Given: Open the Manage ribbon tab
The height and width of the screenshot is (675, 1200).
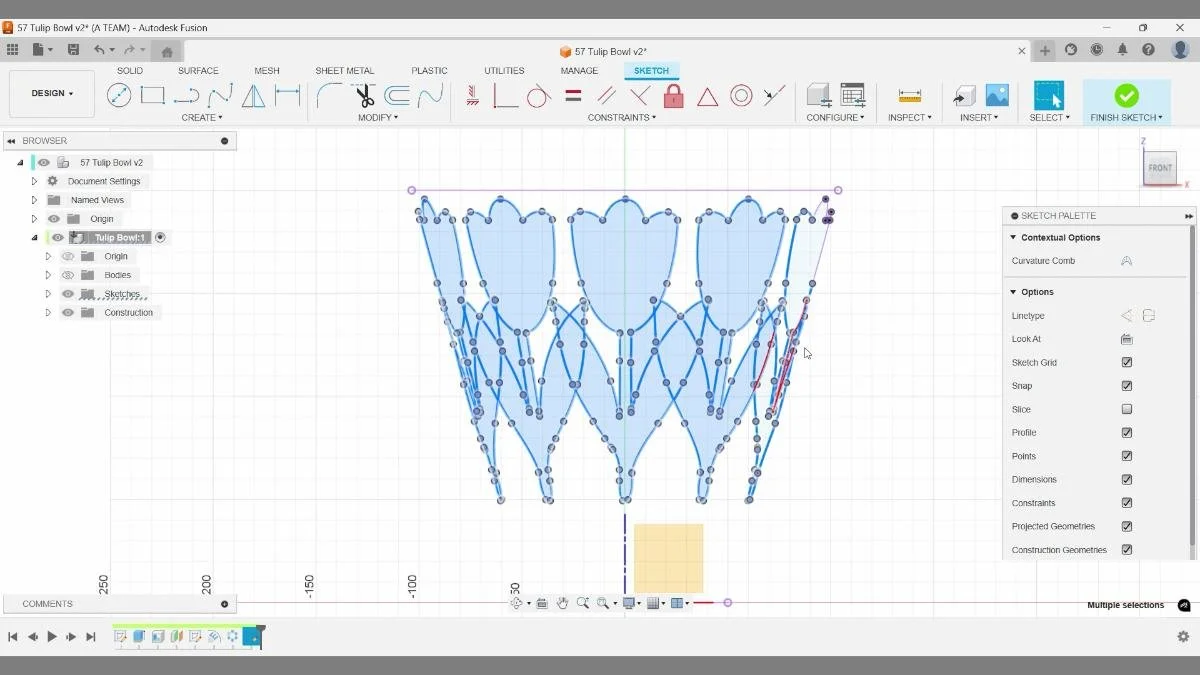Looking at the screenshot, I should tap(579, 70).
